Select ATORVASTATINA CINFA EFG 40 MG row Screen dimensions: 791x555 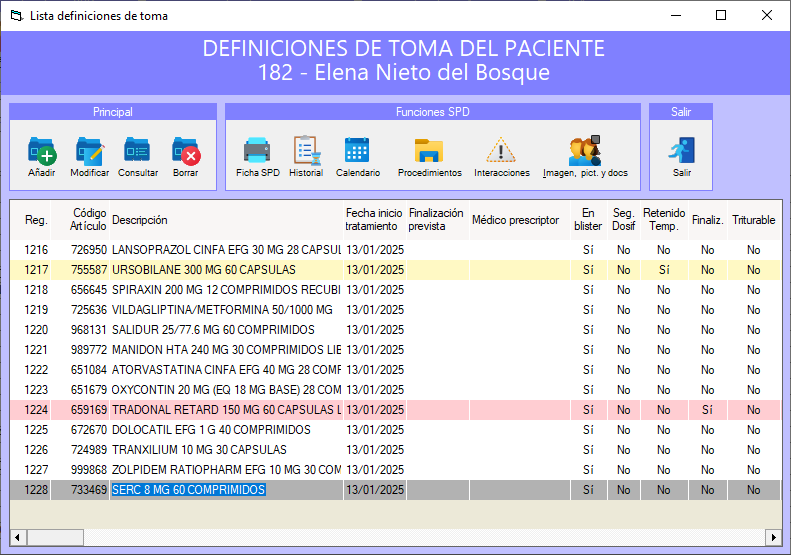tap(395, 370)
